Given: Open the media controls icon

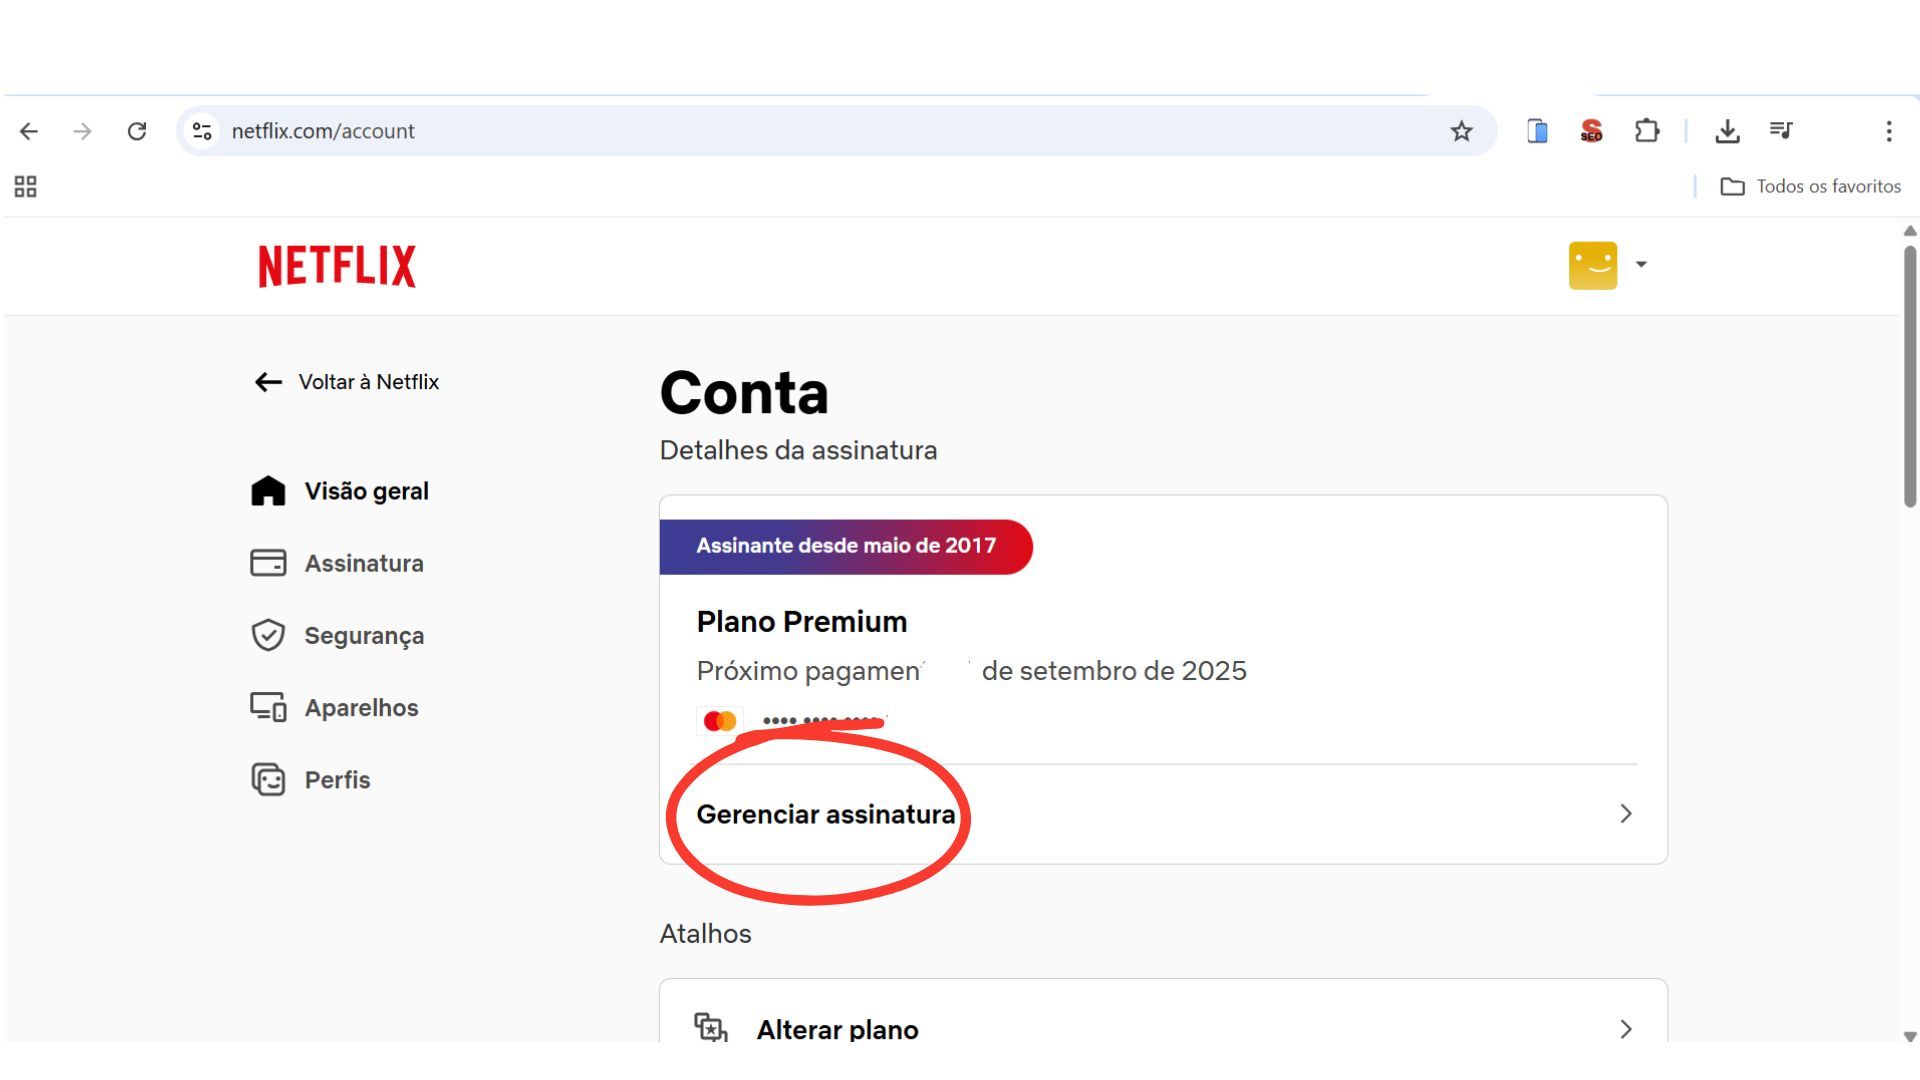Looking at the screenshot, I should [1781, 130].
